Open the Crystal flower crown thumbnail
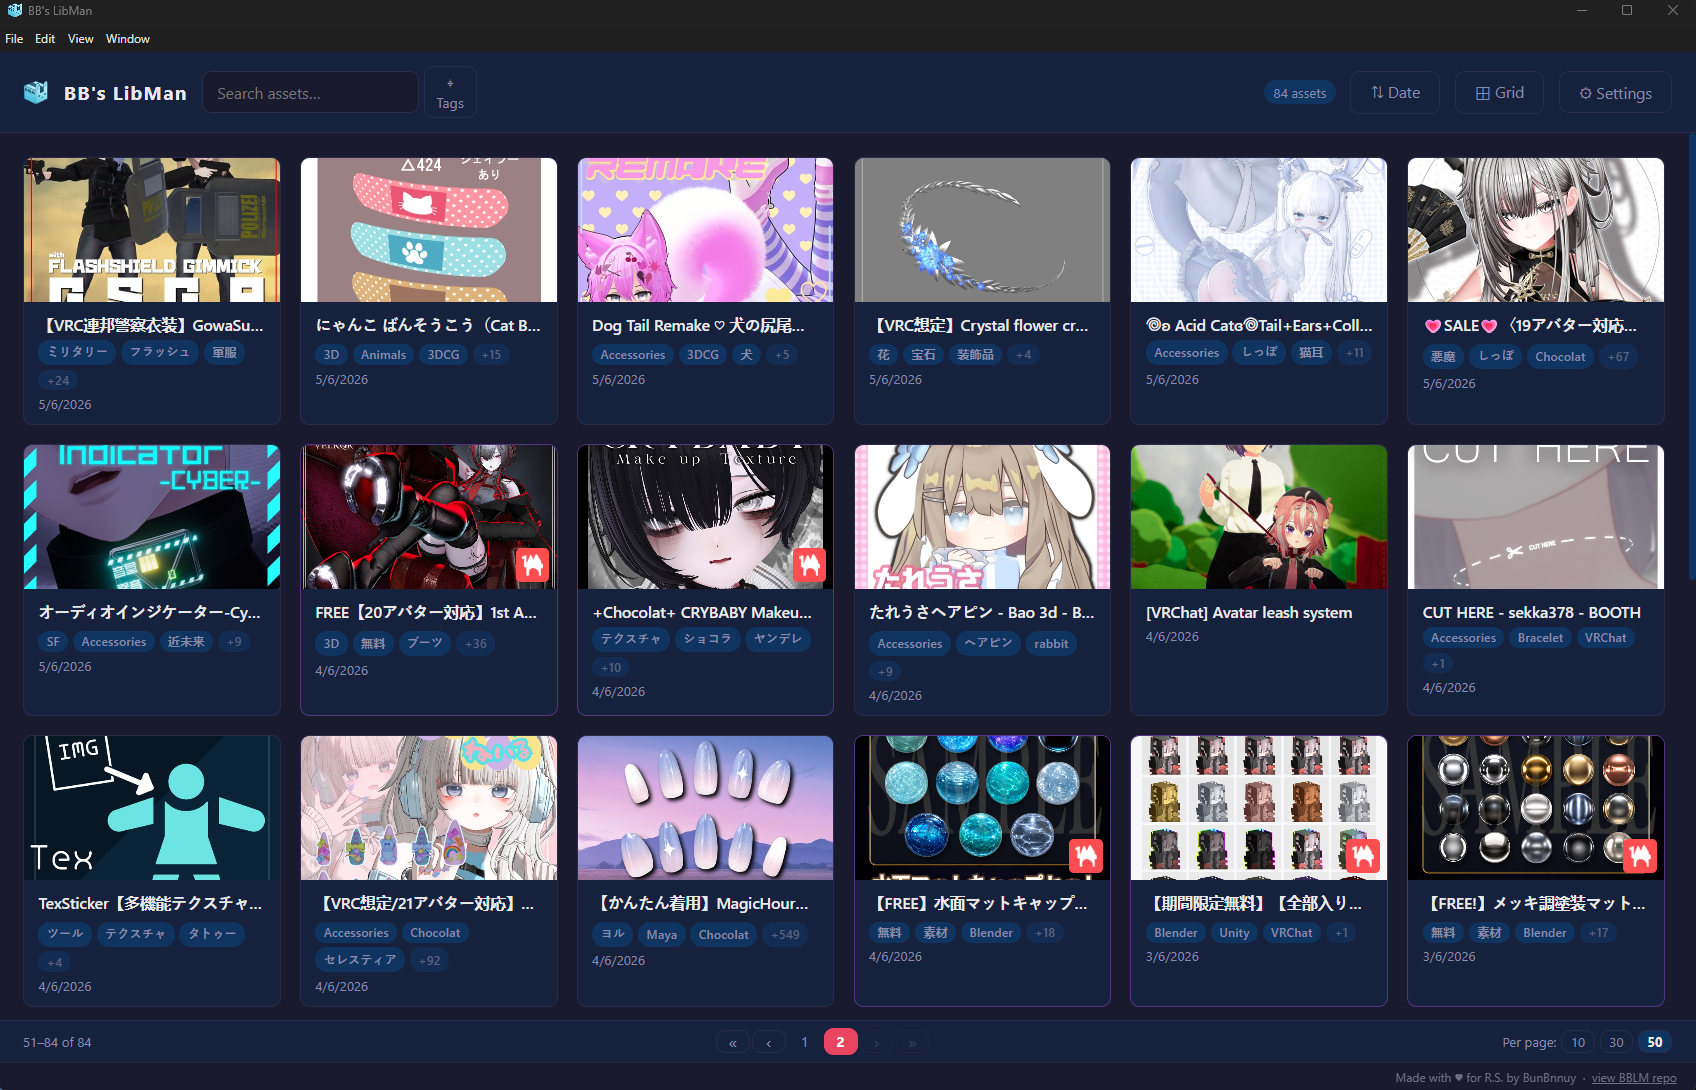The image size is (1696, 1090). [x=982, y=230]
